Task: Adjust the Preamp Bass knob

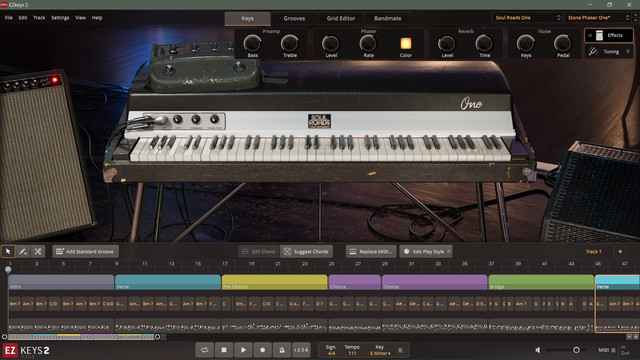Action: tap(252, 43)
